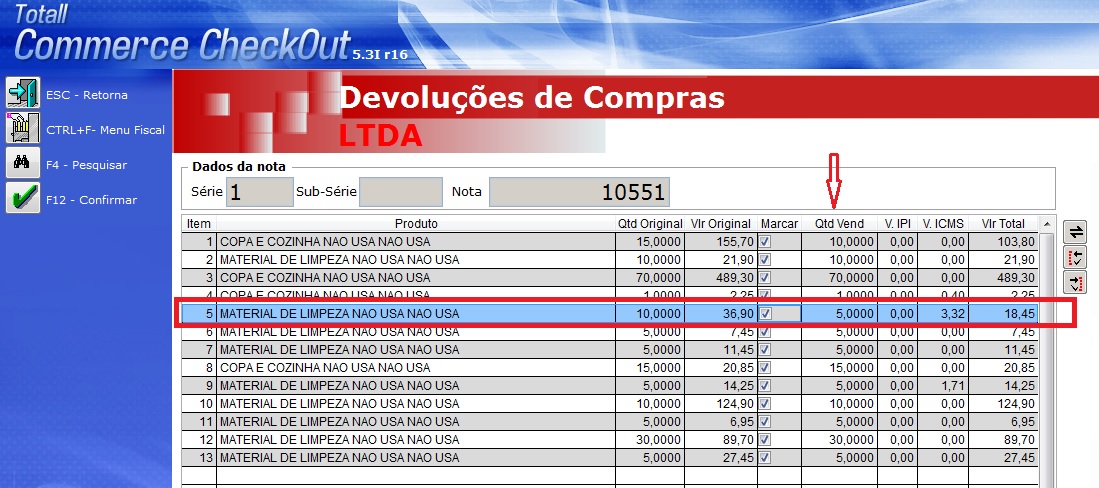Click Vlr Original cell 489,30
This screenshot has height=488, width=1099.
tap(721, 278)
